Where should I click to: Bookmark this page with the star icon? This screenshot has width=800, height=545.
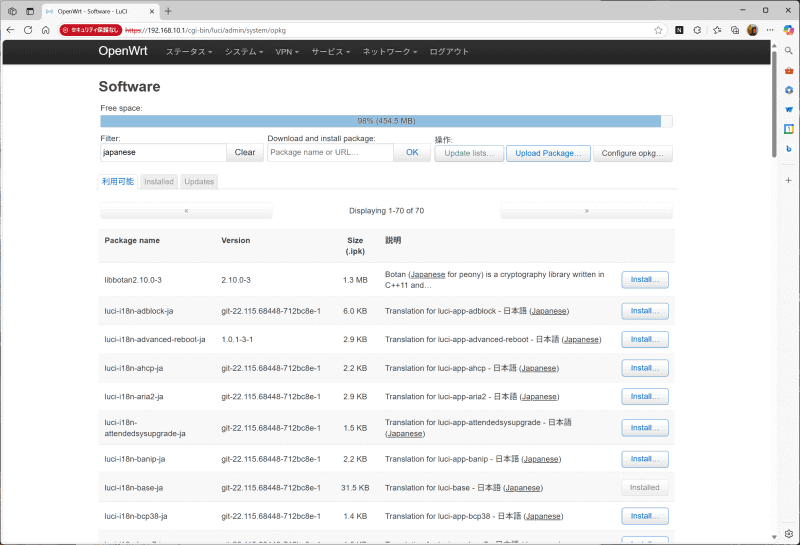click(x=658, y=30)
